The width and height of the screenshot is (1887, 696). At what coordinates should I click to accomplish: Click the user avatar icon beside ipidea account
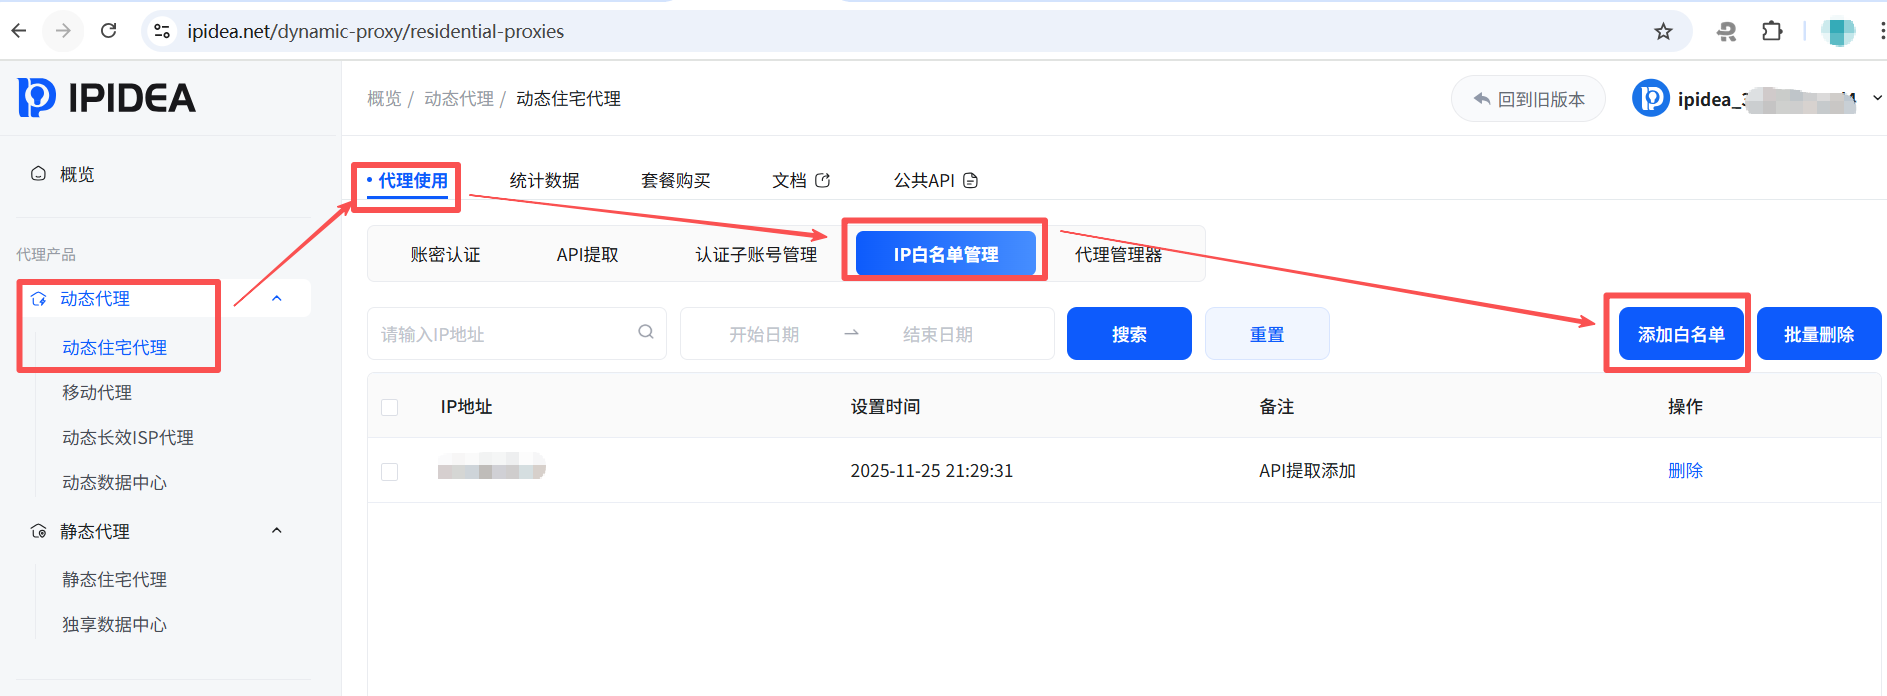(x=1651, y=98)
